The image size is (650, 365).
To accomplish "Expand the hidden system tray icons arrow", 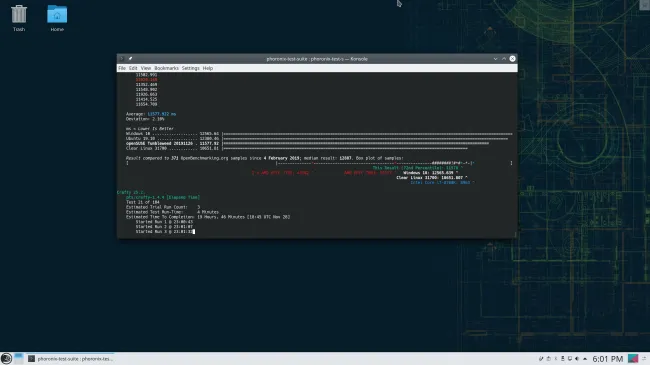I will click(x=585, y=359).
